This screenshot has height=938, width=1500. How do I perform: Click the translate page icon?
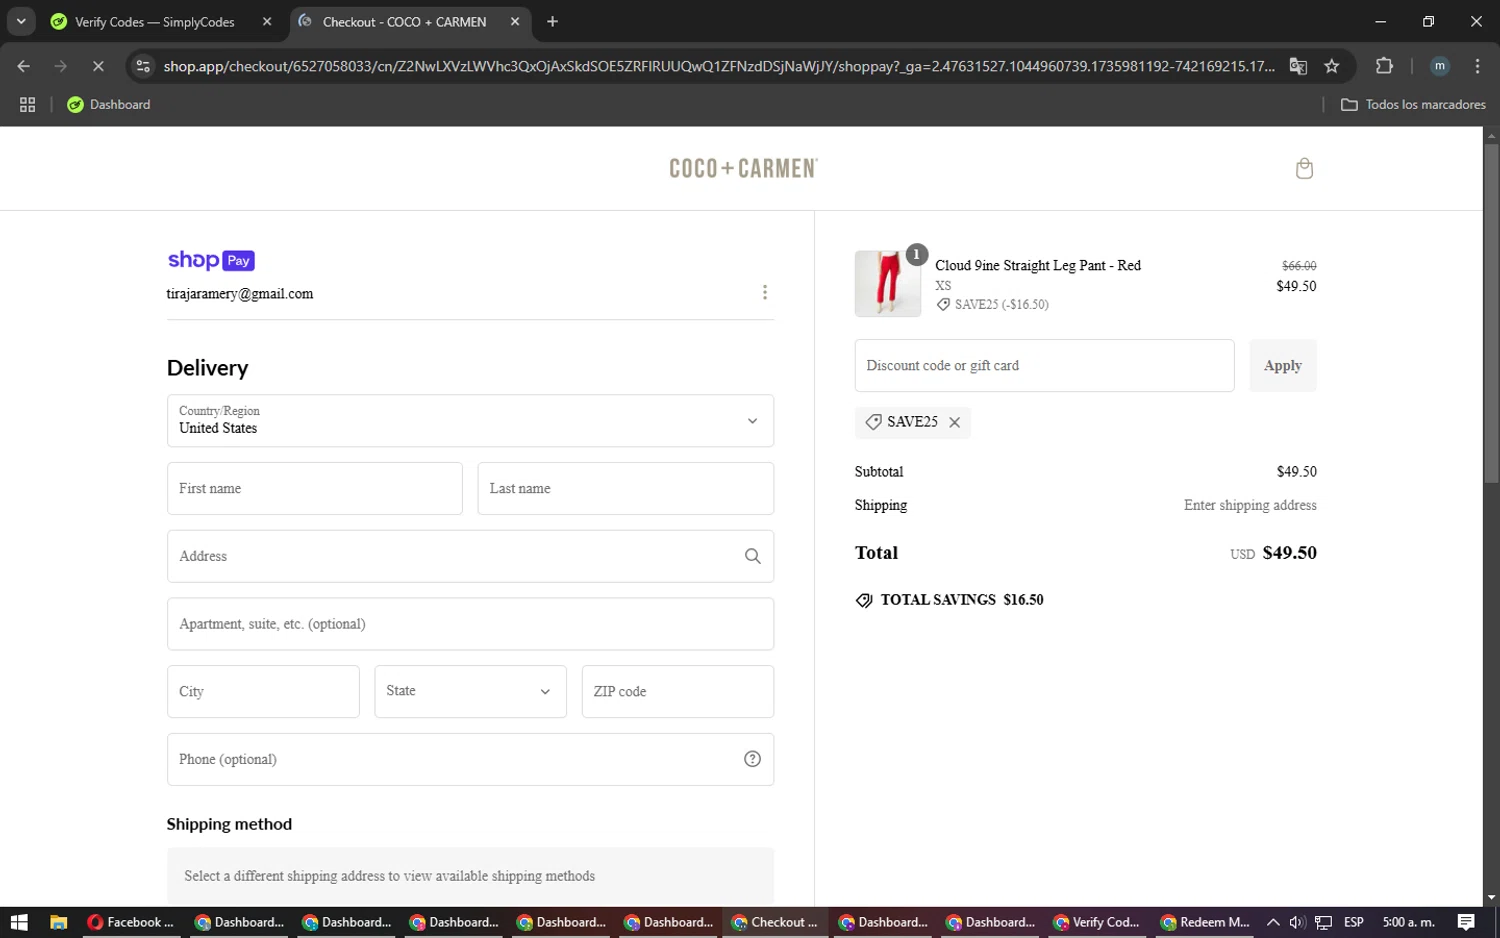click(1298, 66)
